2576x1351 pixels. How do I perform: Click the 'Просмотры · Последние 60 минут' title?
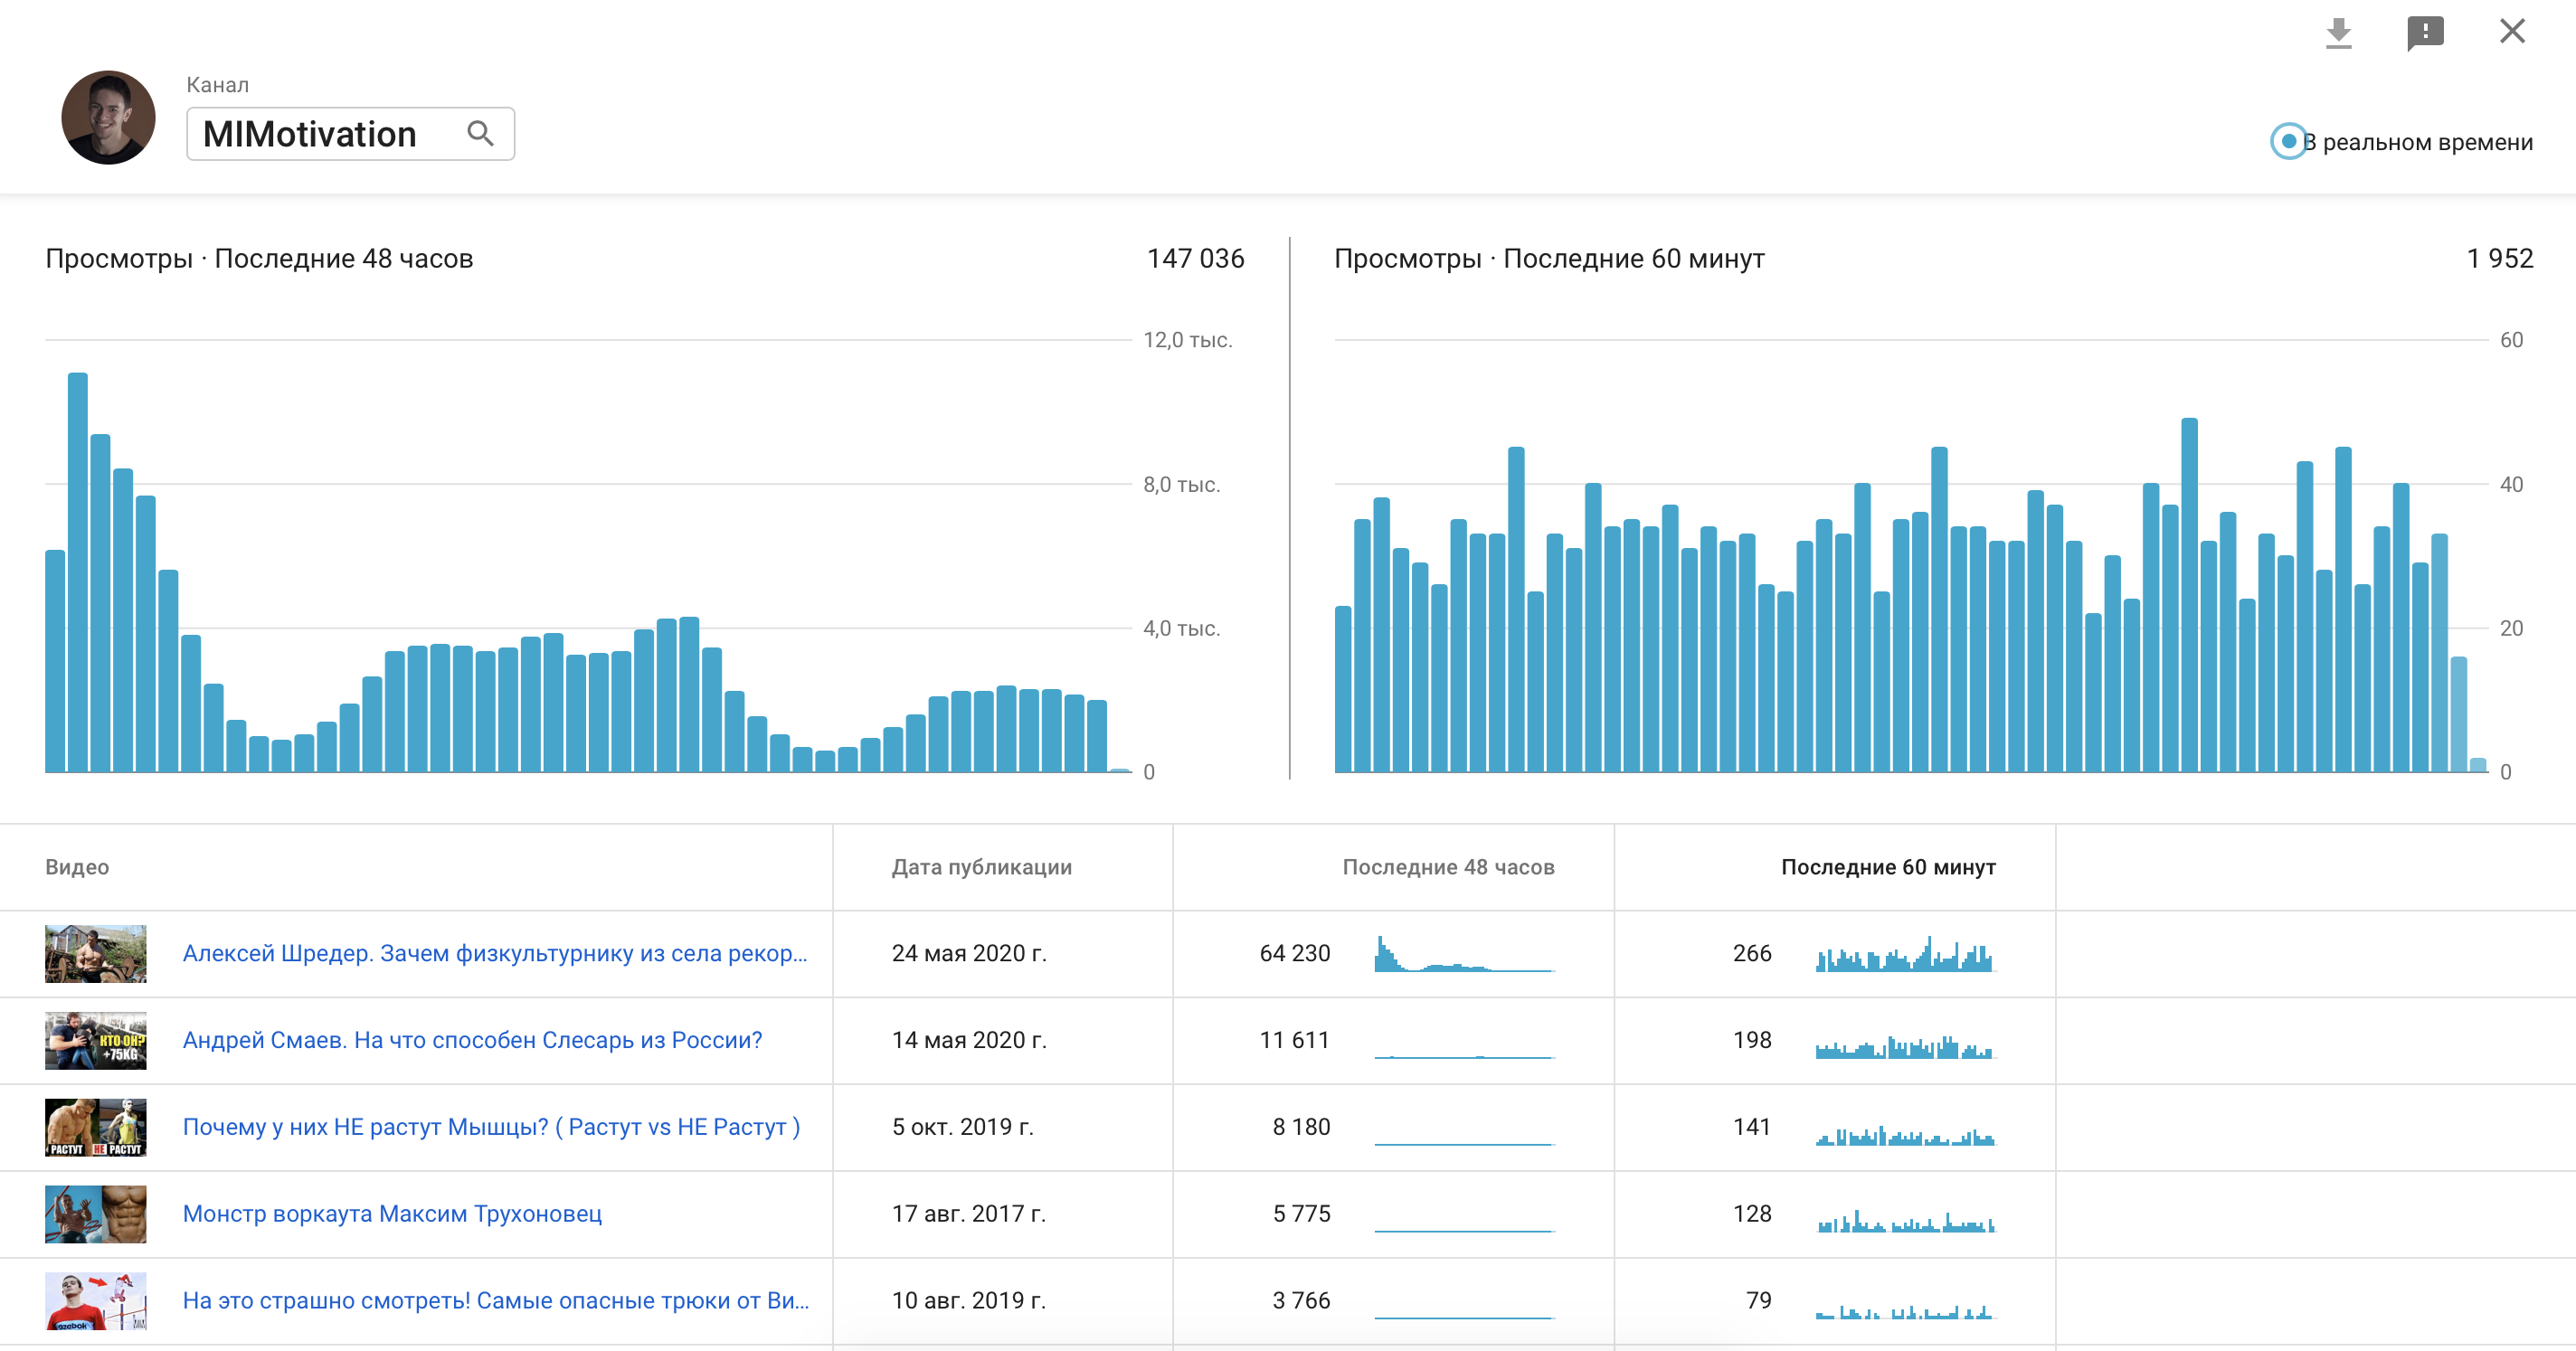(1549, 259)
